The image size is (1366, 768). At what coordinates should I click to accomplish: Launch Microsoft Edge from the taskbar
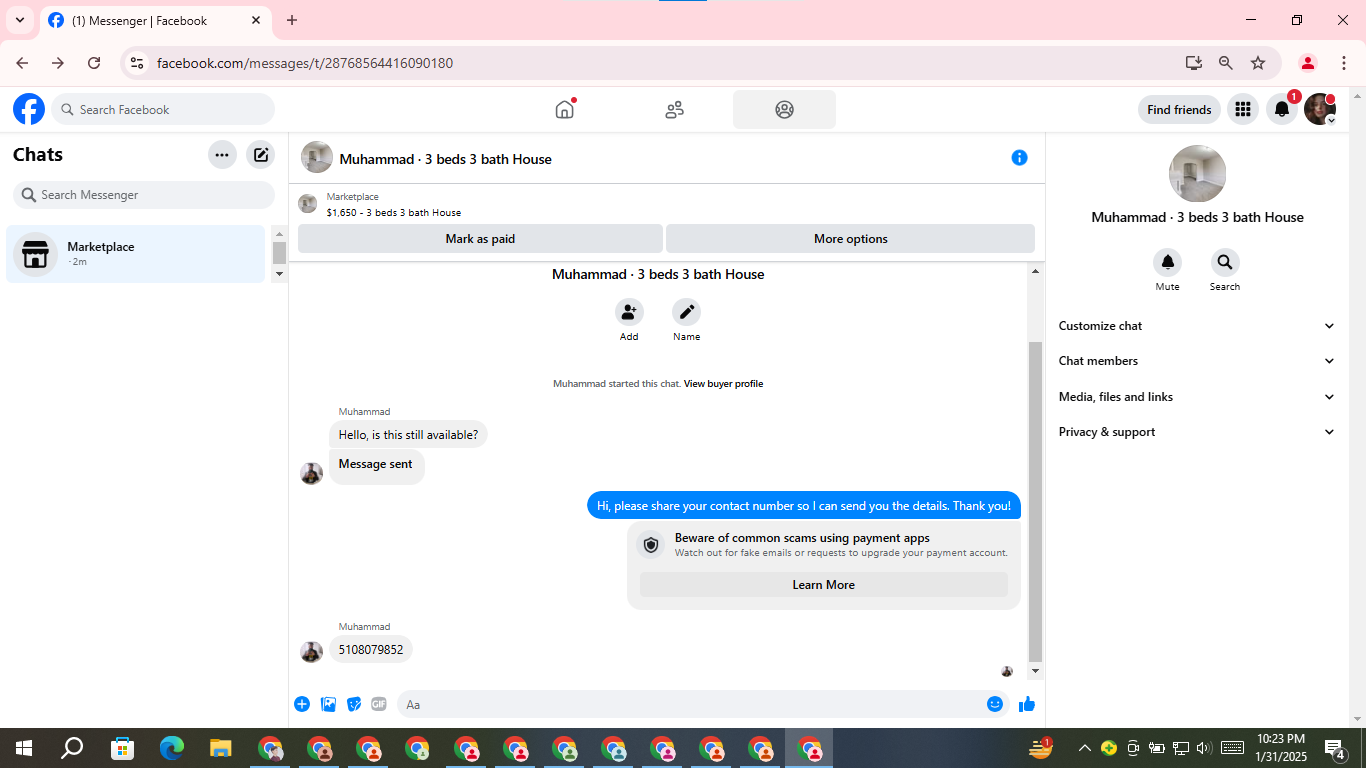(172, 748)
